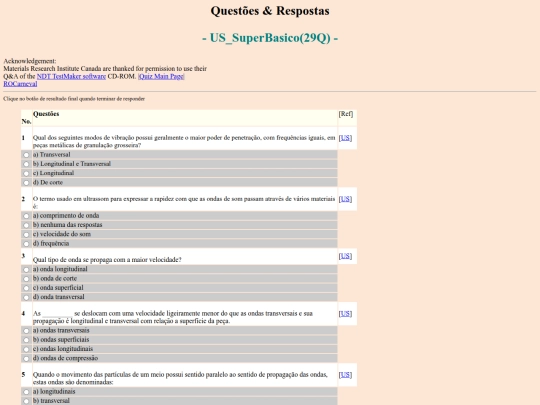Choose c) Longitudinal for question 1

point(26,174)
